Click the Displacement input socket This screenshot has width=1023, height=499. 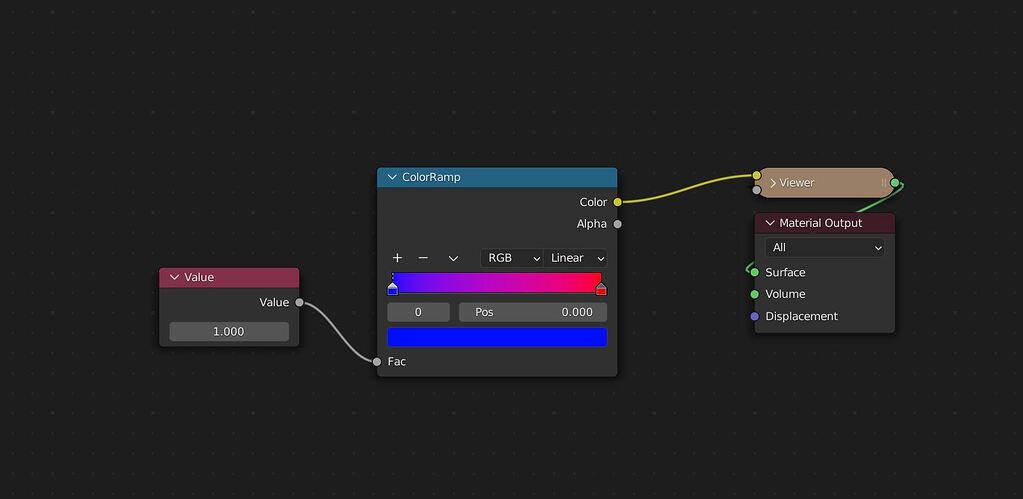point(755,316)
